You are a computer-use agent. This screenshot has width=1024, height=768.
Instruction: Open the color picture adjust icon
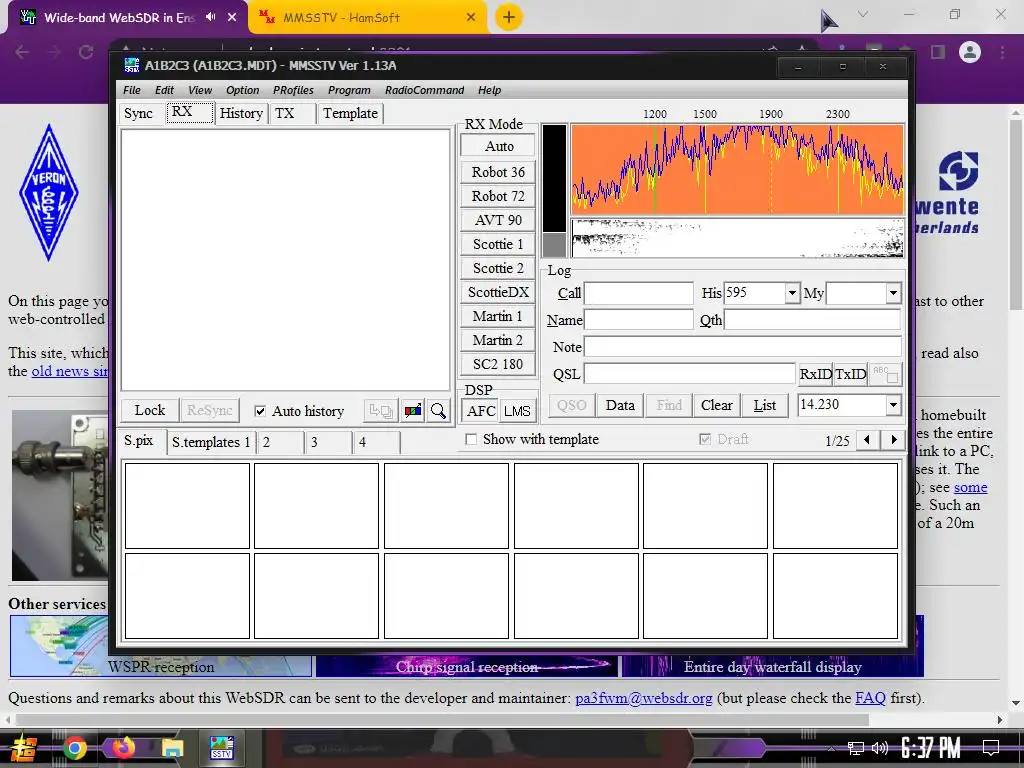click(413, 411)
